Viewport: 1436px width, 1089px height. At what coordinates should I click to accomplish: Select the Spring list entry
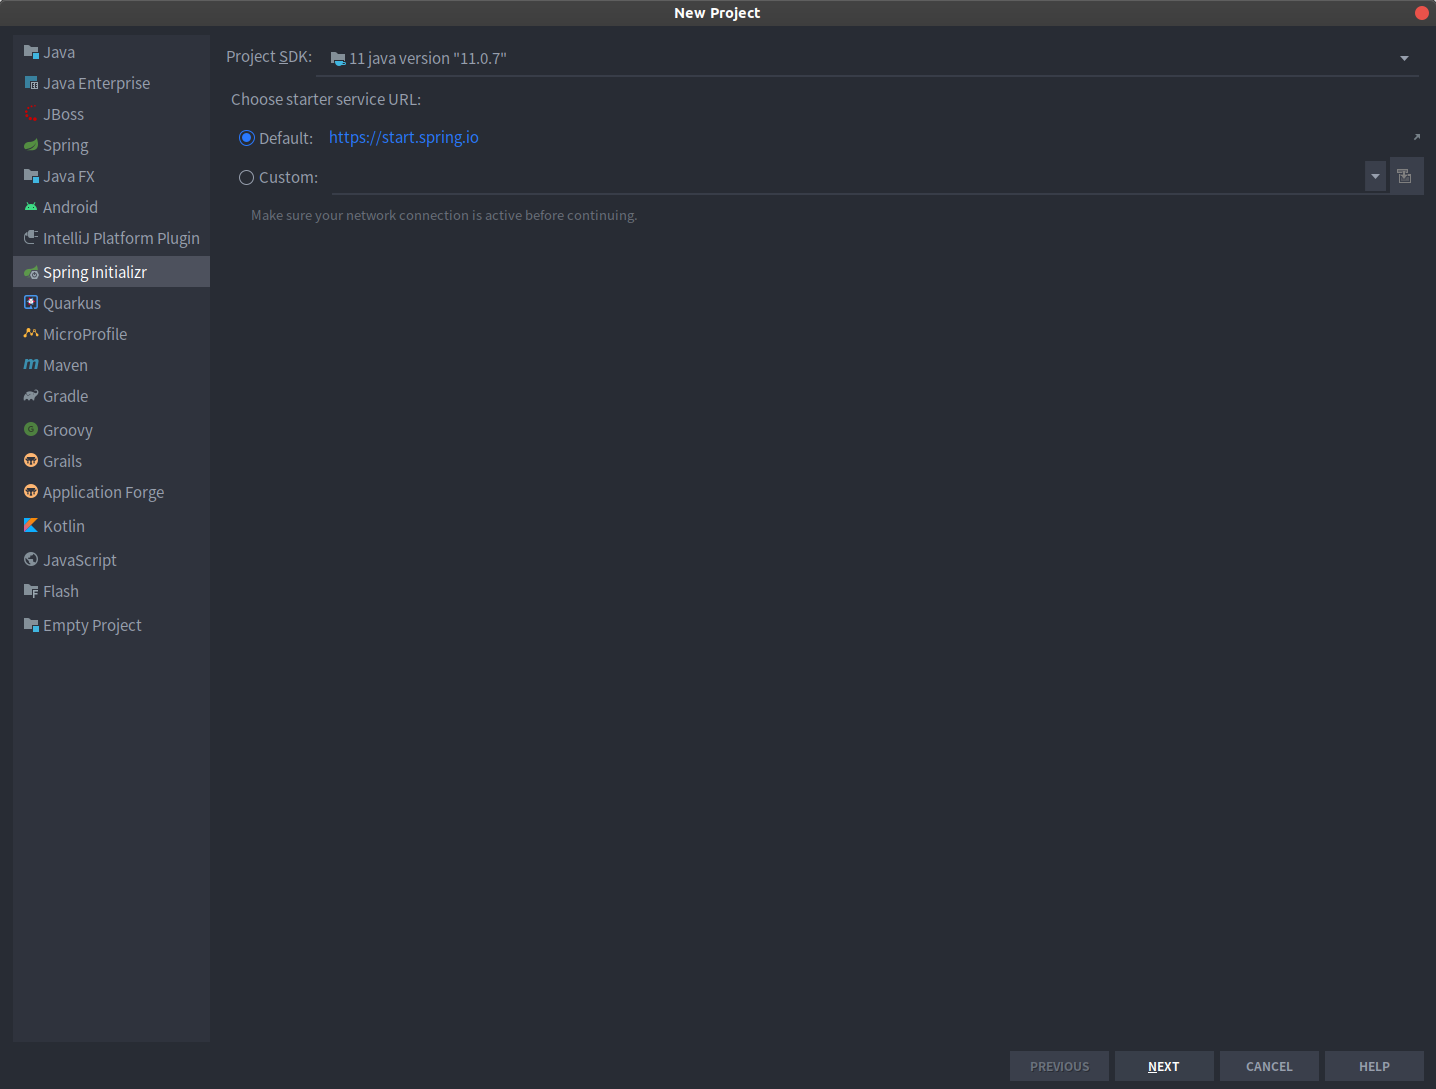(111, 145)
